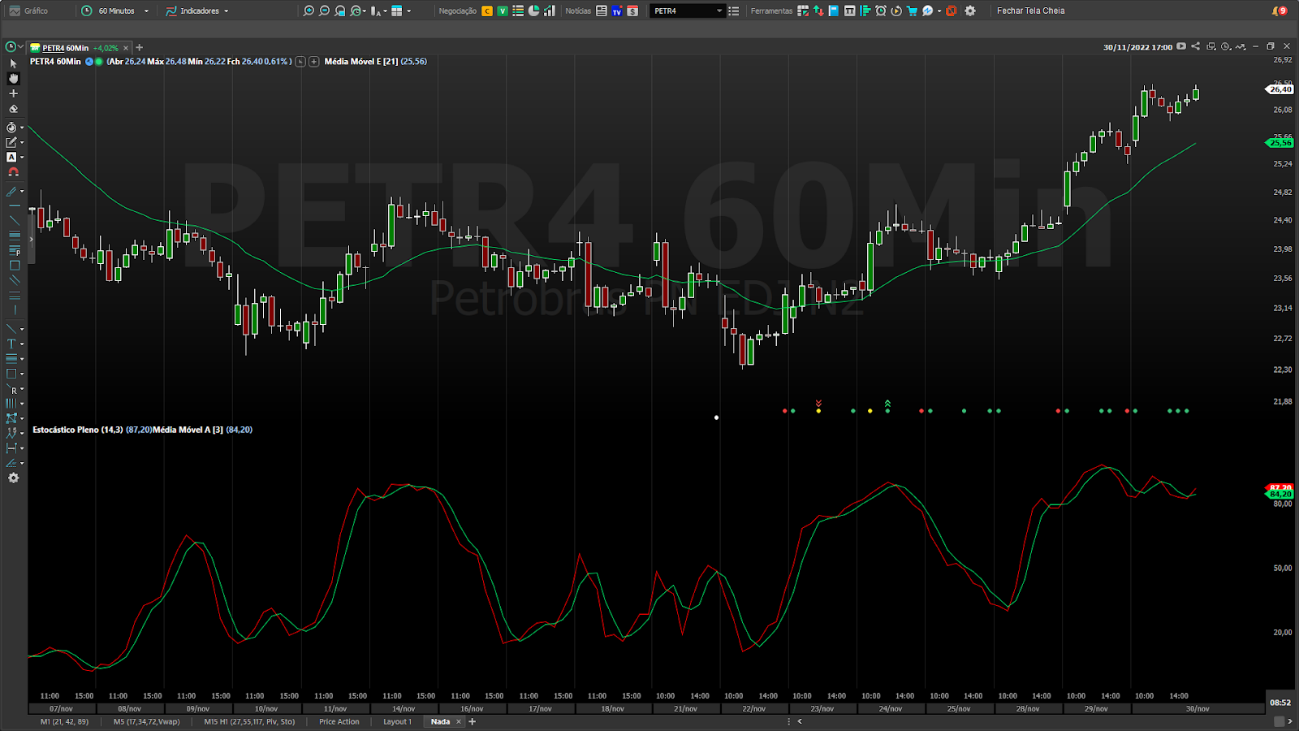Expand the chat icon dropdown arrow

click(x=939, y=11)
